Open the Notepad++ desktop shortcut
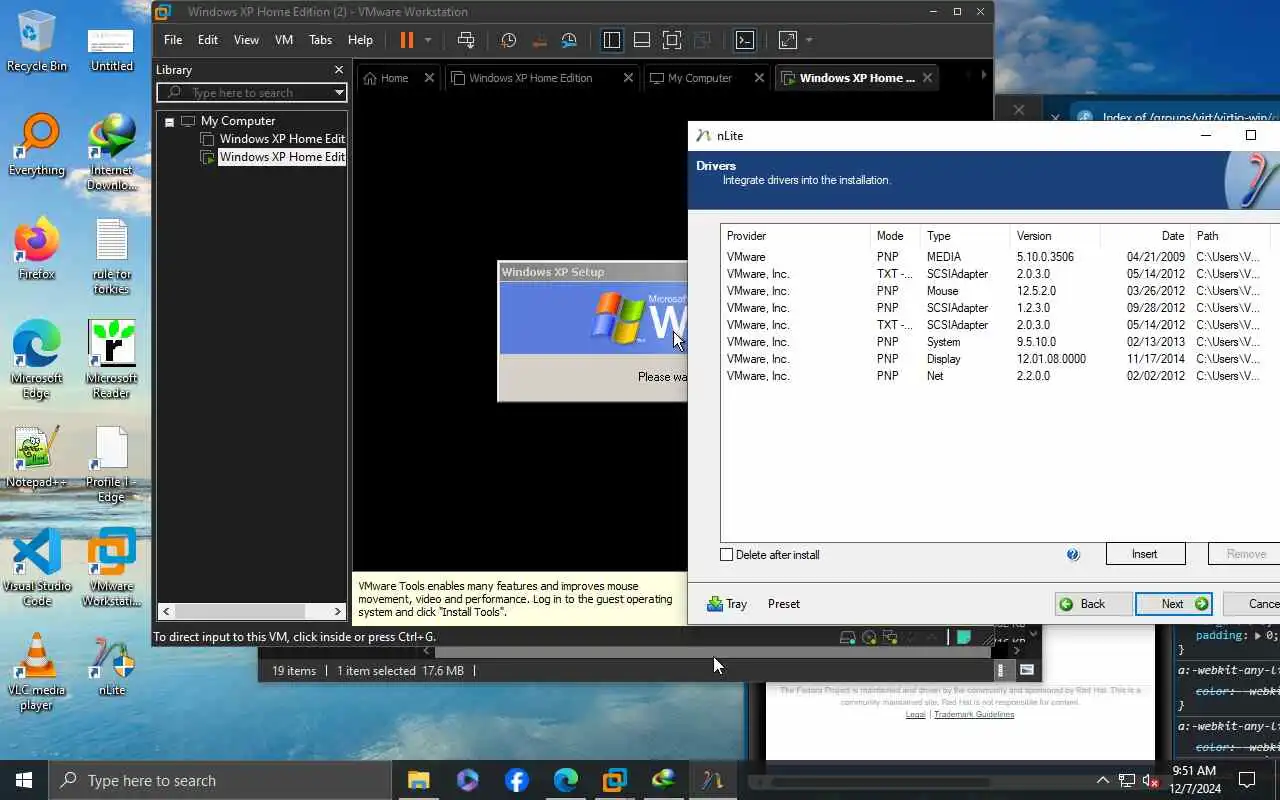Screen dimensions: 1280x800 [x=37, y=457]
